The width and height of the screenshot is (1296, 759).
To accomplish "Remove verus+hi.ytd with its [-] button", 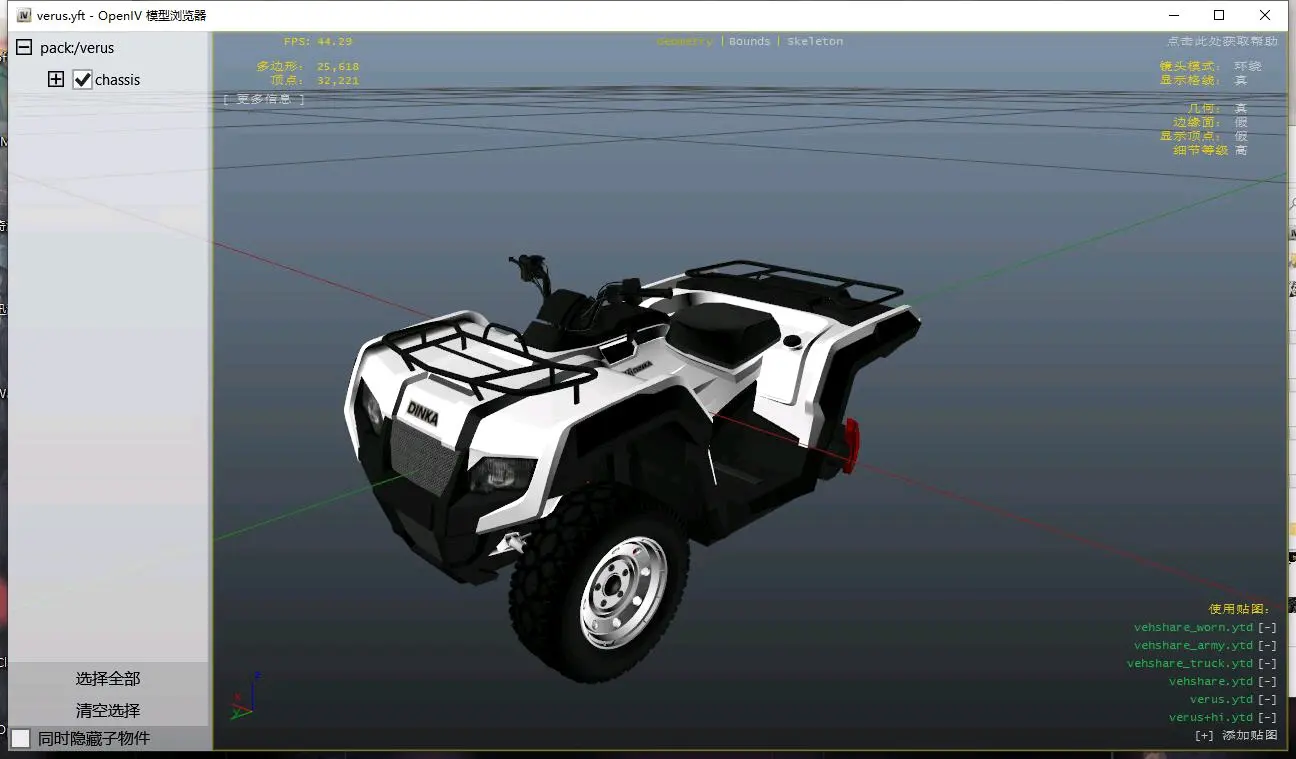I will (1267, 718).
